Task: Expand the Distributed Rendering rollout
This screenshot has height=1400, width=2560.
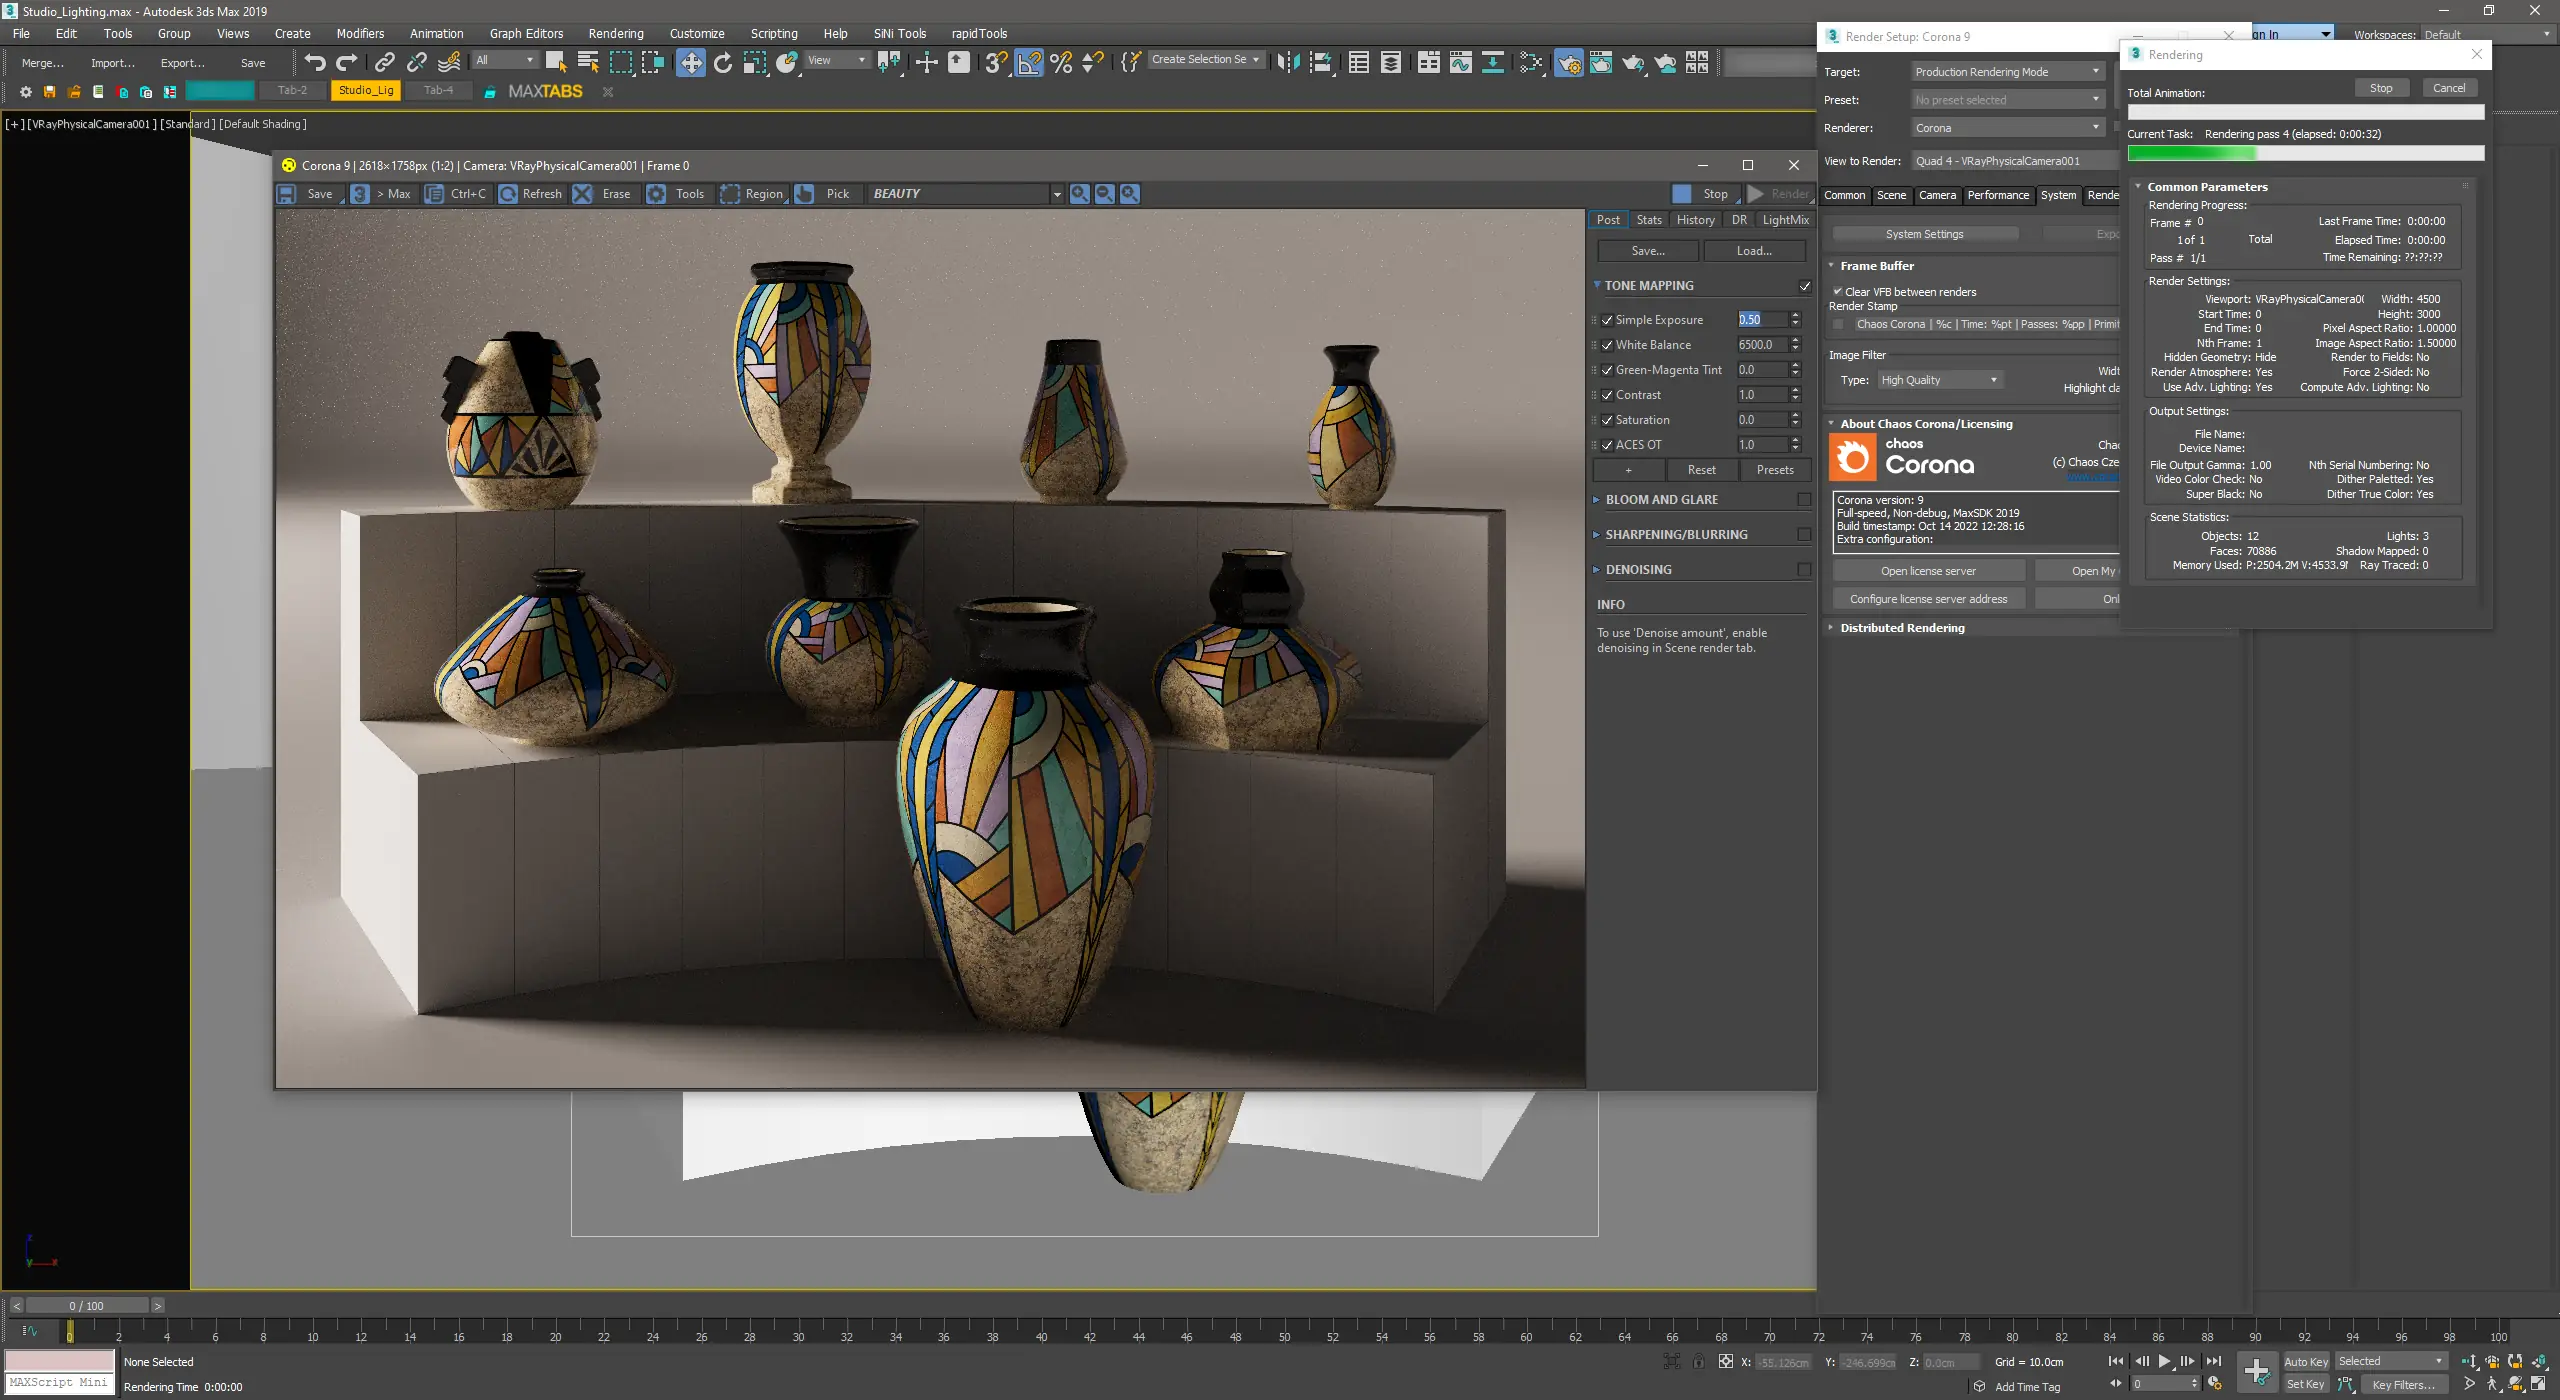Action: (x=1902, y=628)
